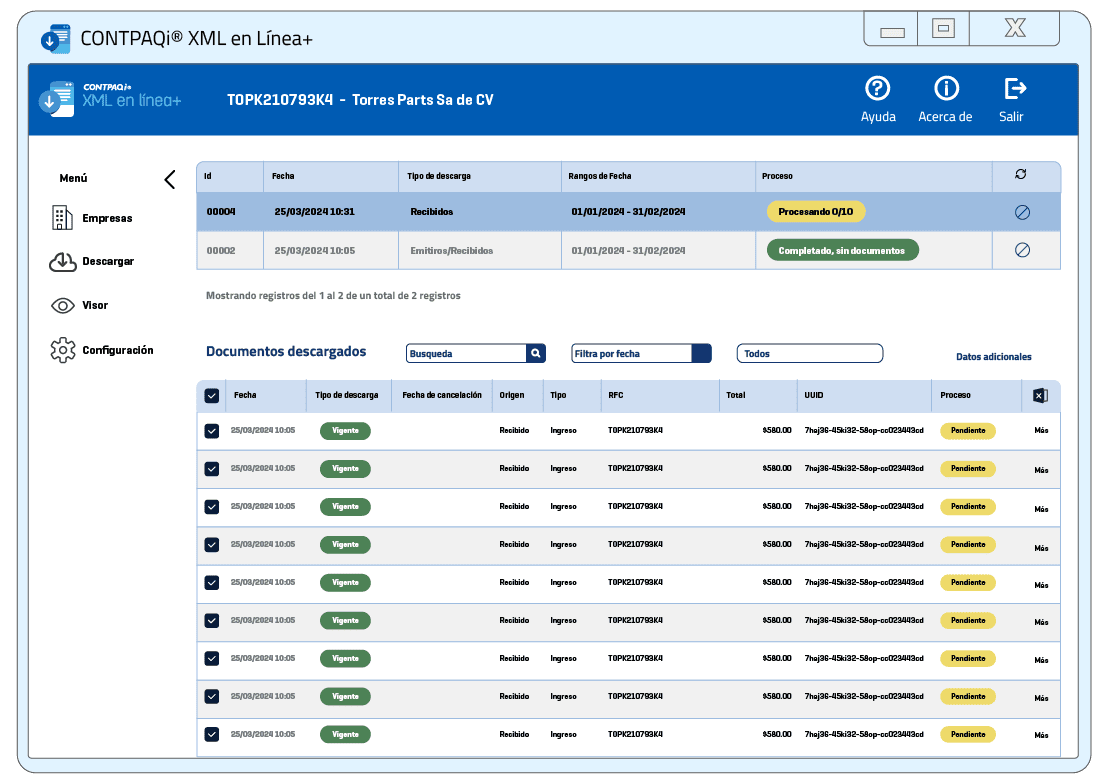Export documents table to Excel

(1040, 396)
